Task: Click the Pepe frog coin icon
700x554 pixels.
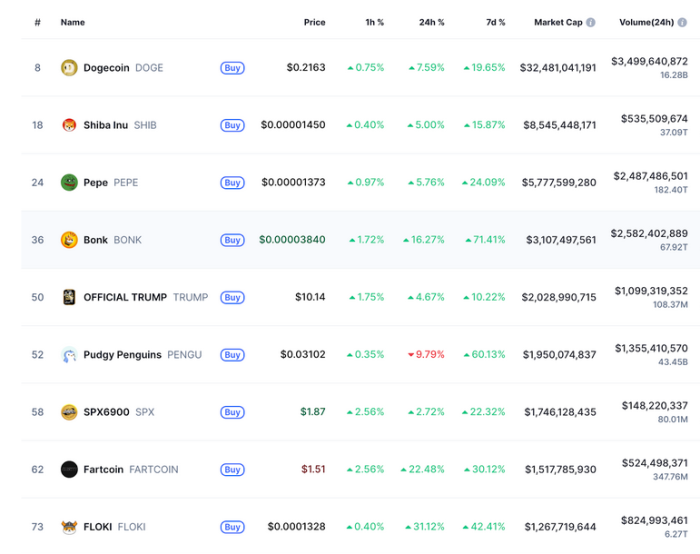Action: [69, 183]
